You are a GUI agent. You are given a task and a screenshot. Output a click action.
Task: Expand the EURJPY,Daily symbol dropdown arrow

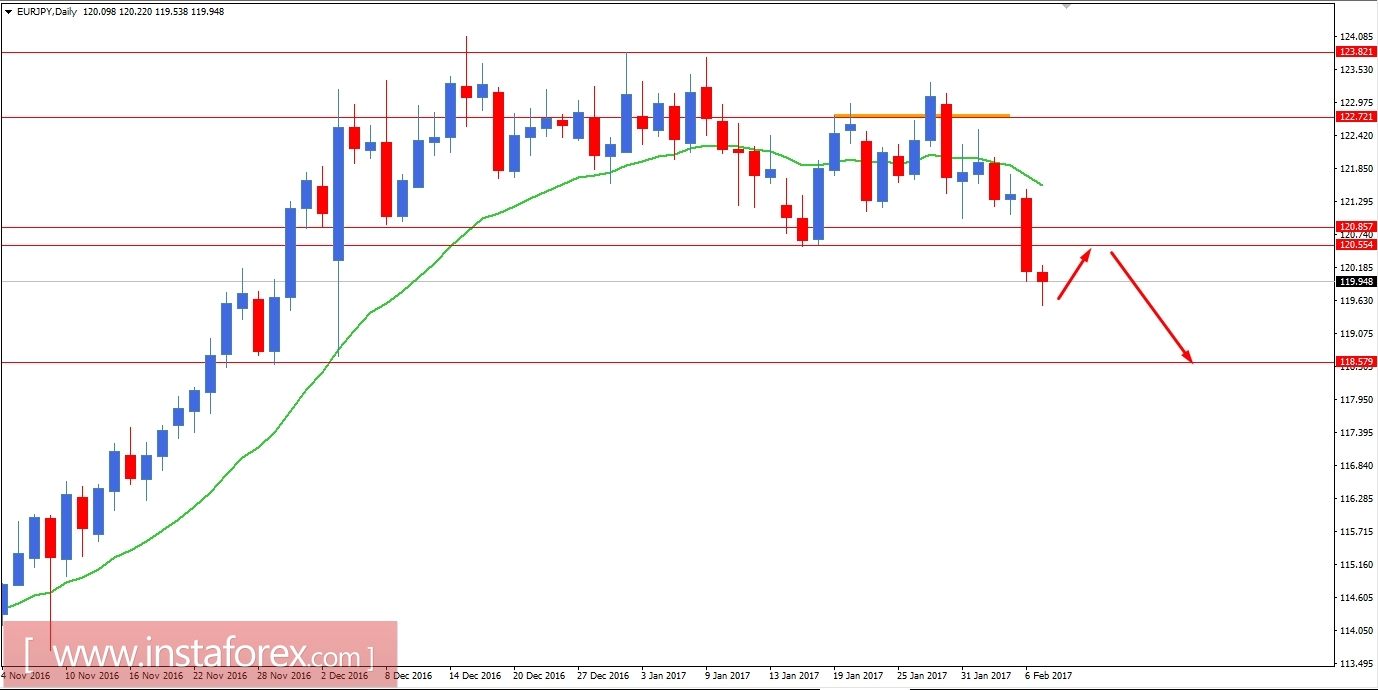8,11
